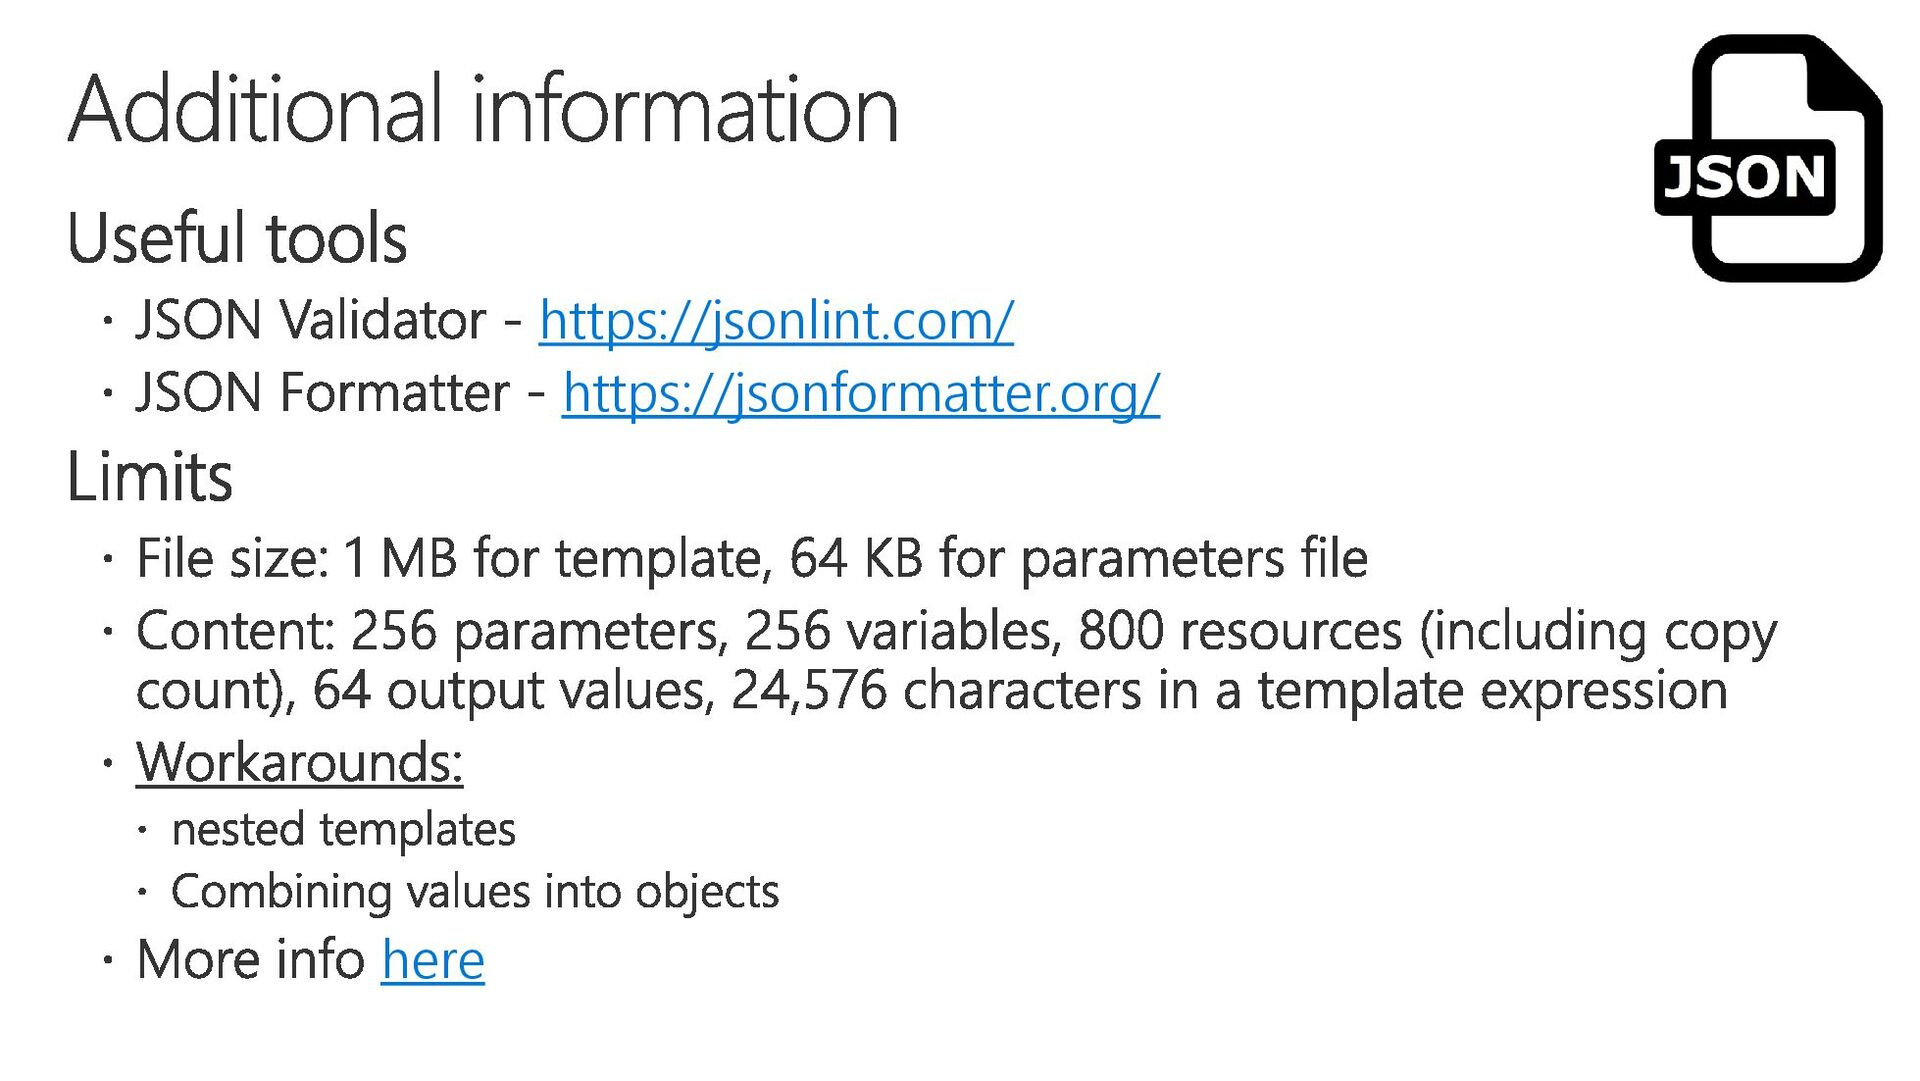Screen dimensions: 1920x1081
Task: Click the "JSON Formatter" label text
Action: point(323,393)
